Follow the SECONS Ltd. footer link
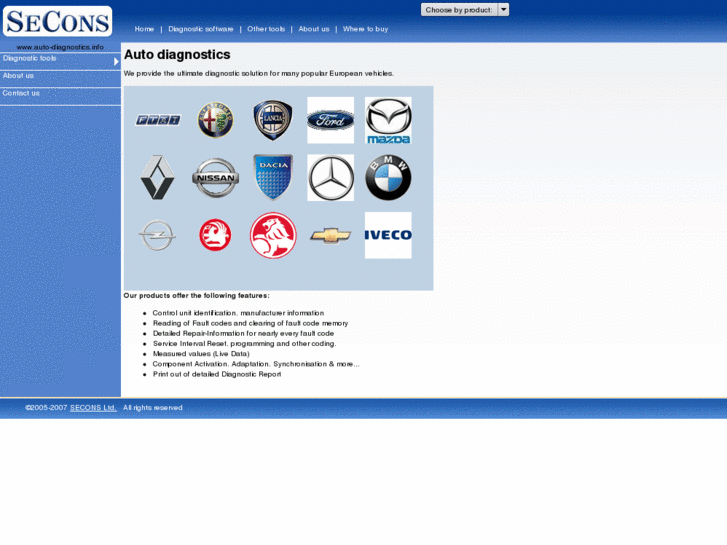The width and height of the screenshot is (727, 545). click(x=93, y=408)
